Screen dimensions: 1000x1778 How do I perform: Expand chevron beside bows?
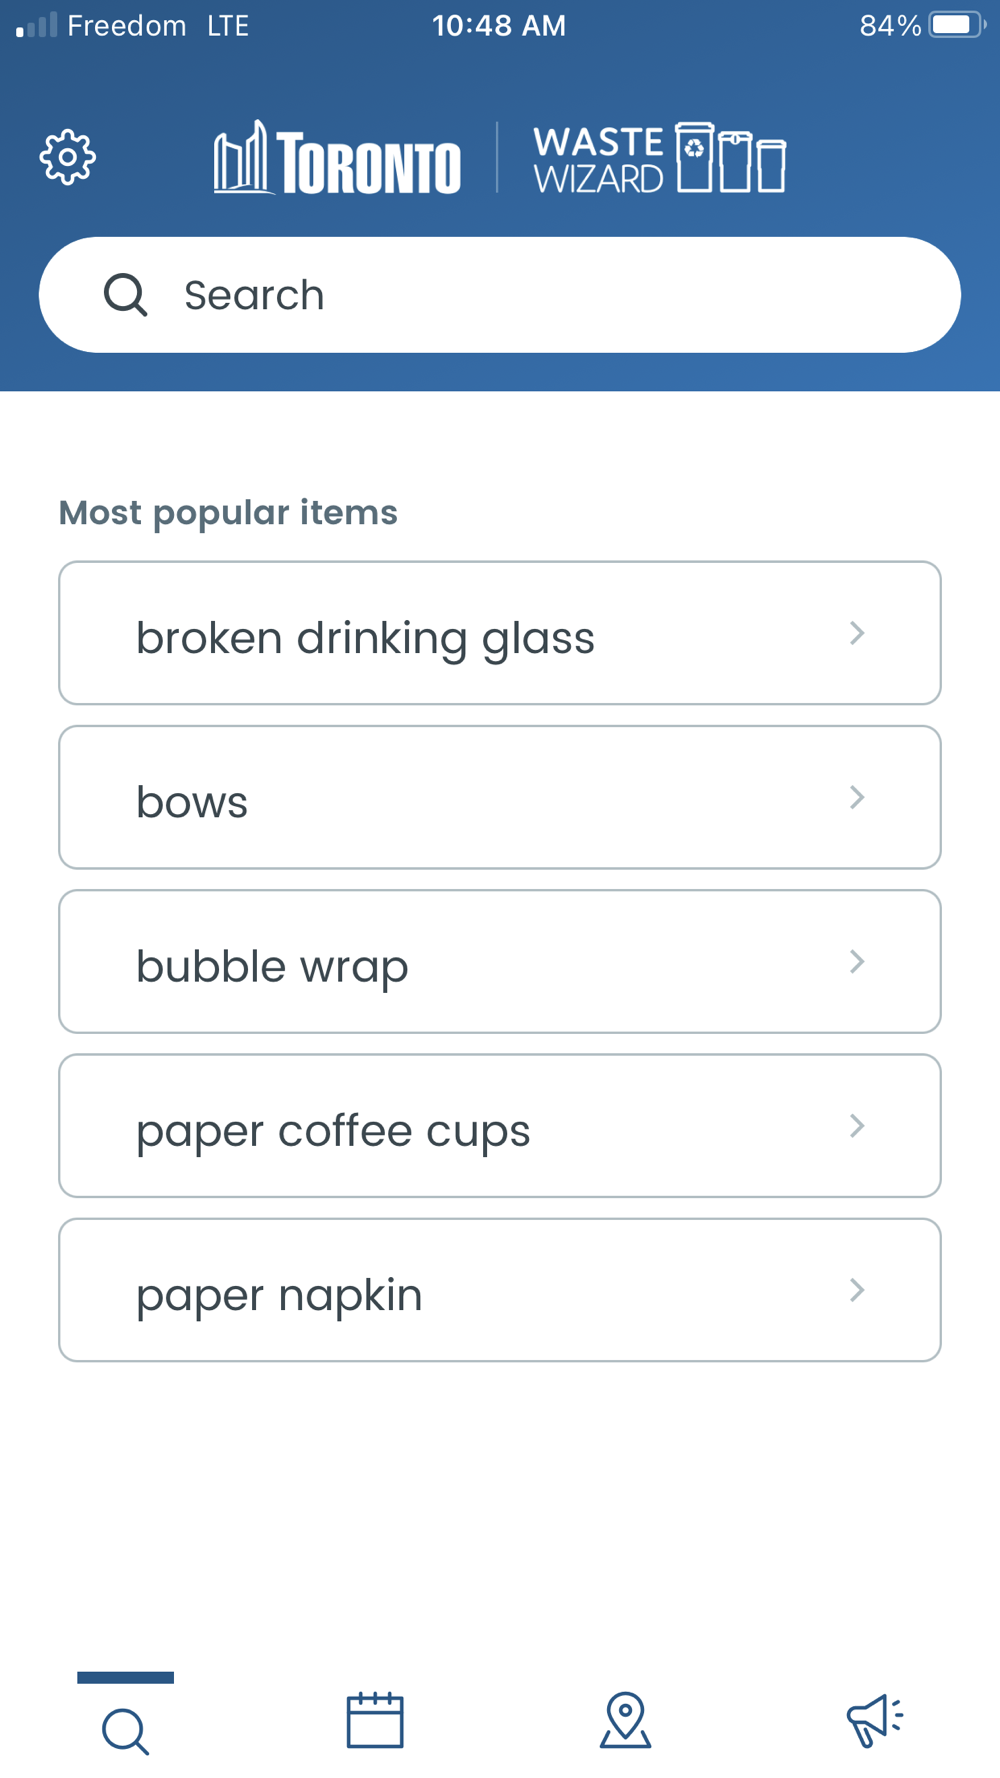[x=857, y=797]
